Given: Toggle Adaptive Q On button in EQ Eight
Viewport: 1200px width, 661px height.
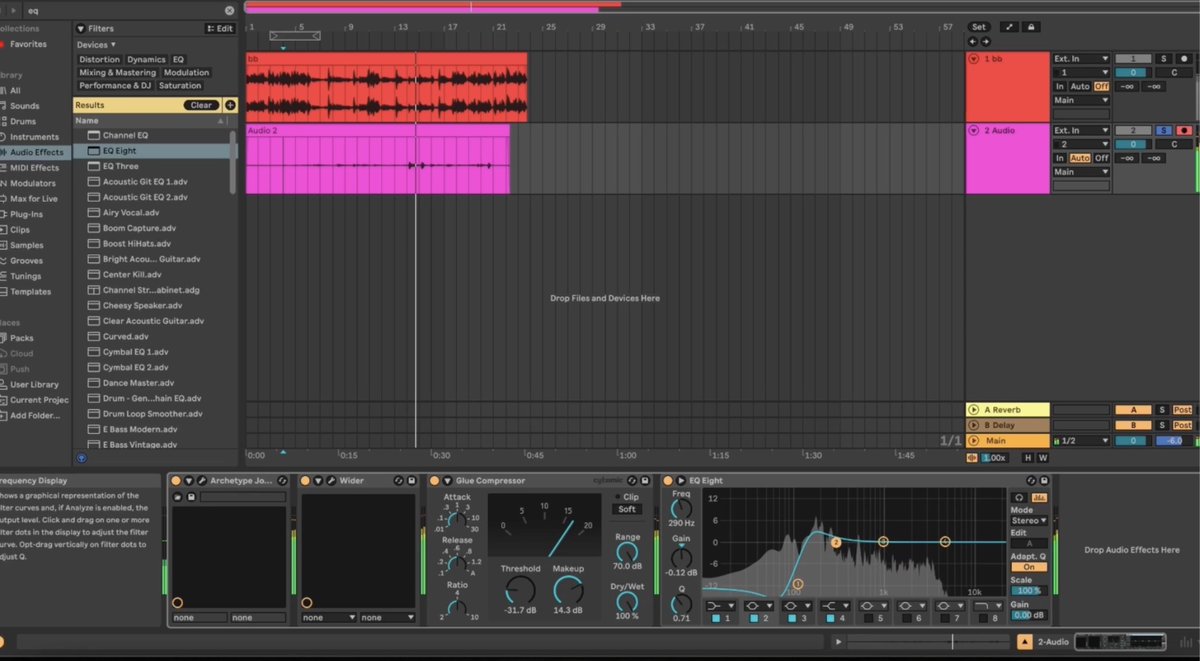Looking at the screenshot, I should (x=1029, y=567).
